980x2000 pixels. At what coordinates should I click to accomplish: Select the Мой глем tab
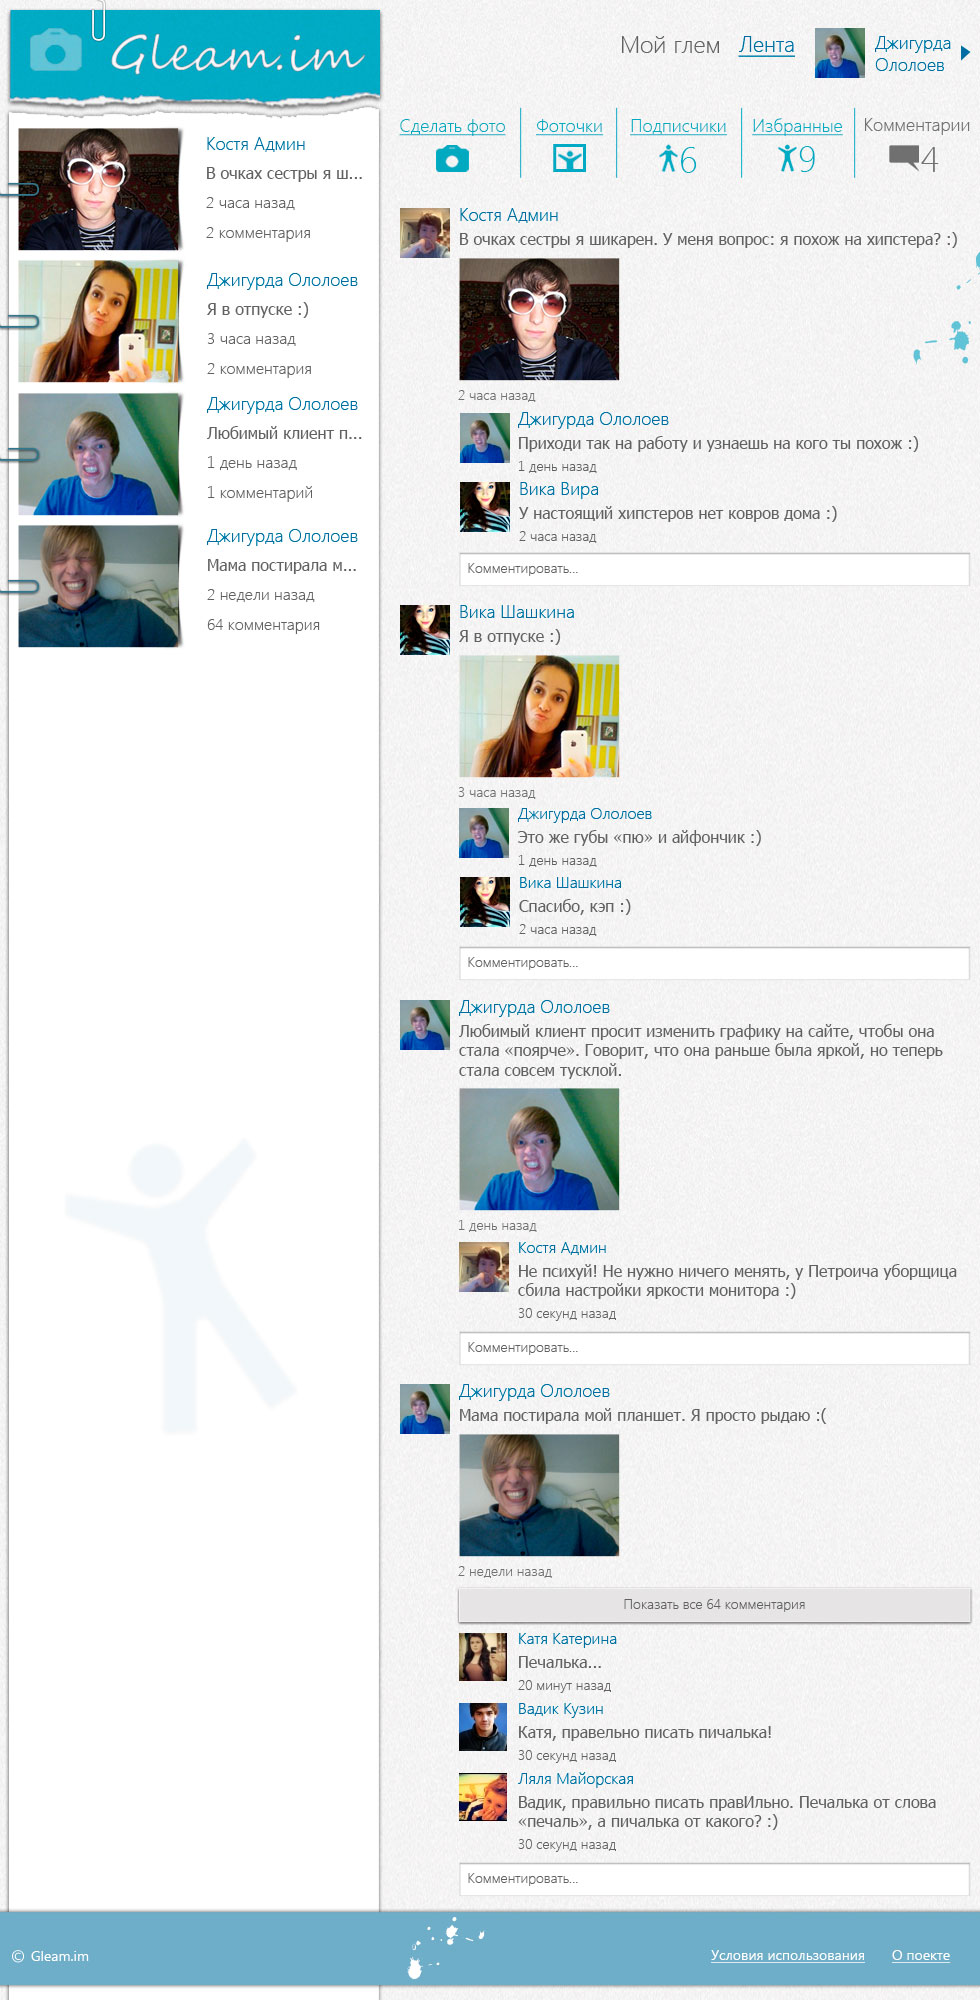(x=670, y=45)
